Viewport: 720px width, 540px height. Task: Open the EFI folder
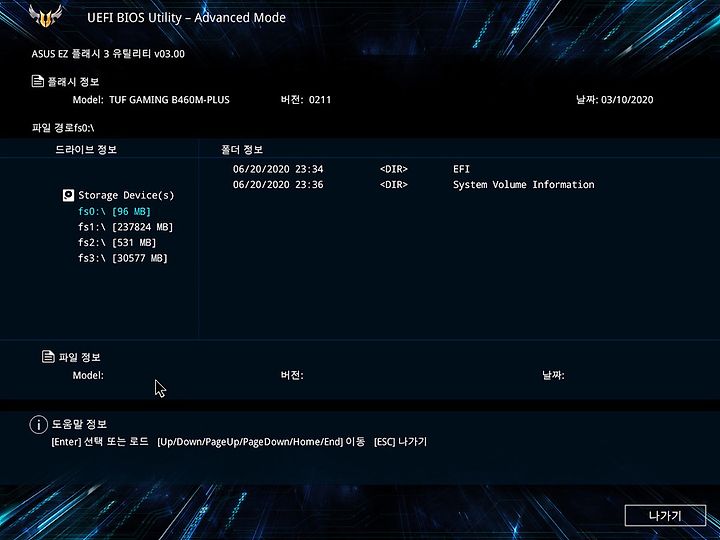pyautogui.click(x=461, y=169)
